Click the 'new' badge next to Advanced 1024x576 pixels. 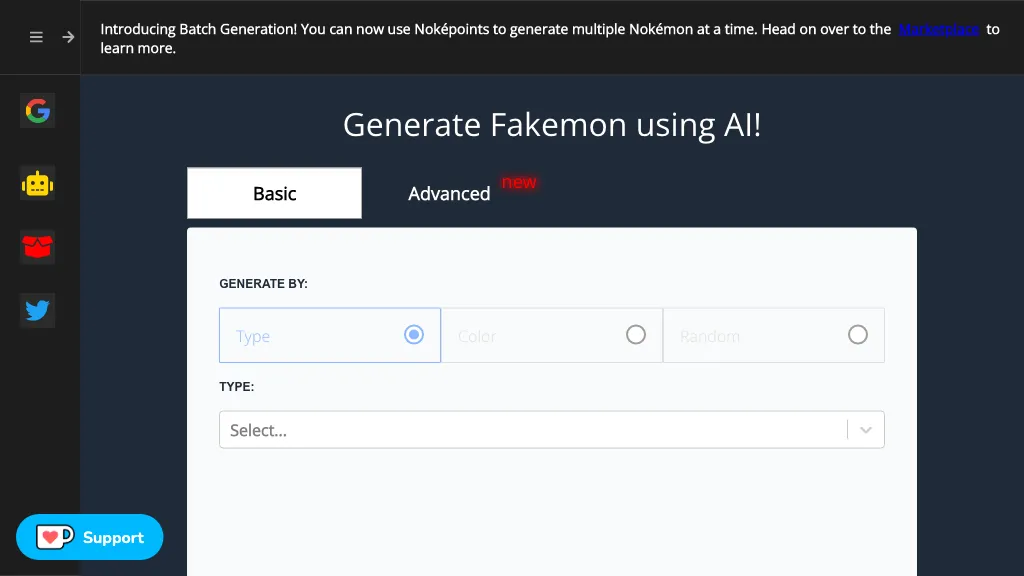pos(519,183)
